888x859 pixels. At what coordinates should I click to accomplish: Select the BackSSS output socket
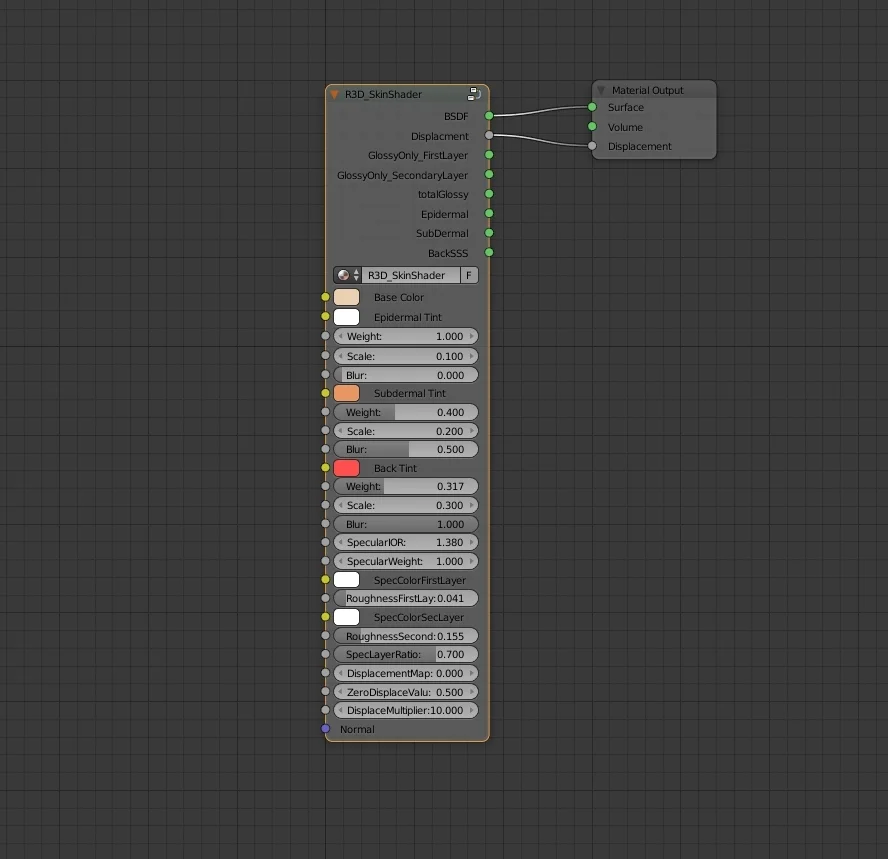(488, 253)
